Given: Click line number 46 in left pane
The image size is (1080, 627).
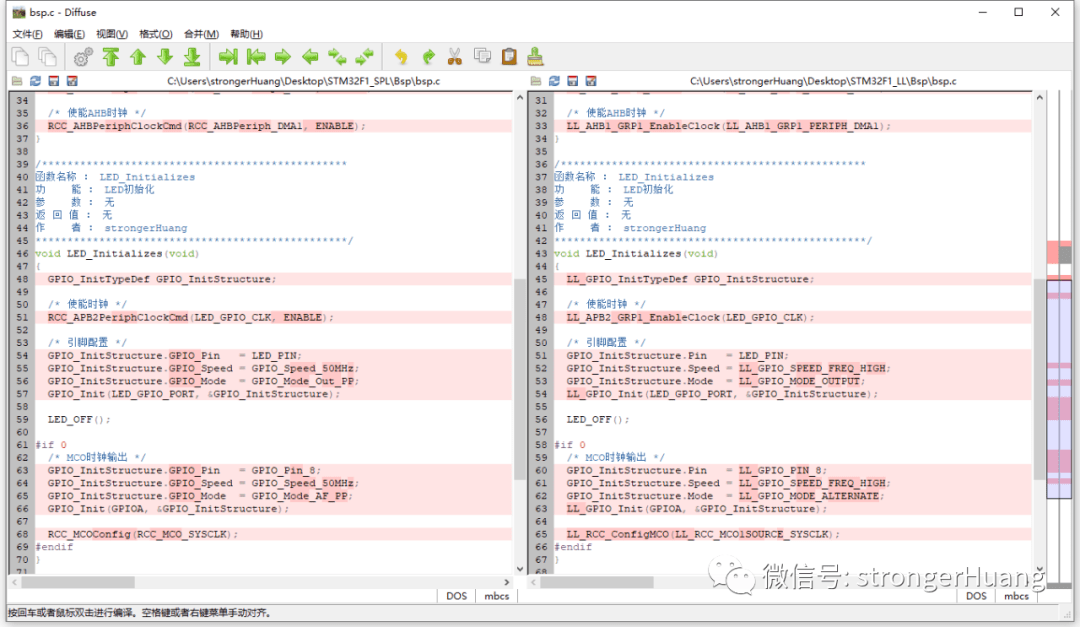Looking at the screenshot, I should coord(23,254).
